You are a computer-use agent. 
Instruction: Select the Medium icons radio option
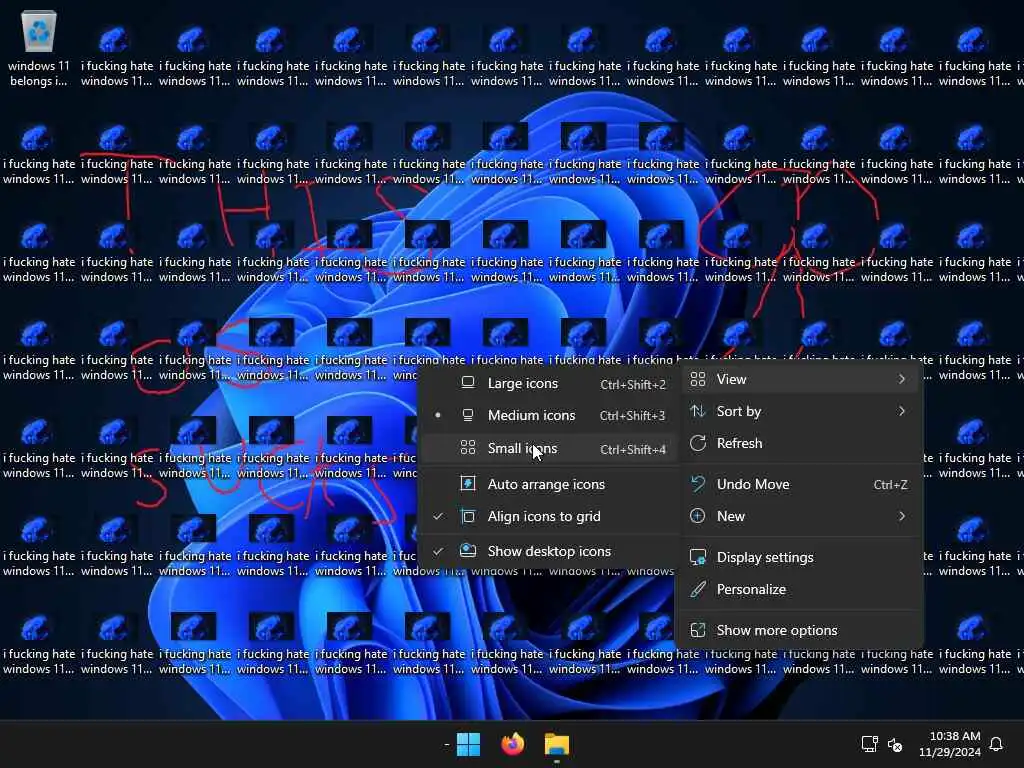[x=549, y=415]
